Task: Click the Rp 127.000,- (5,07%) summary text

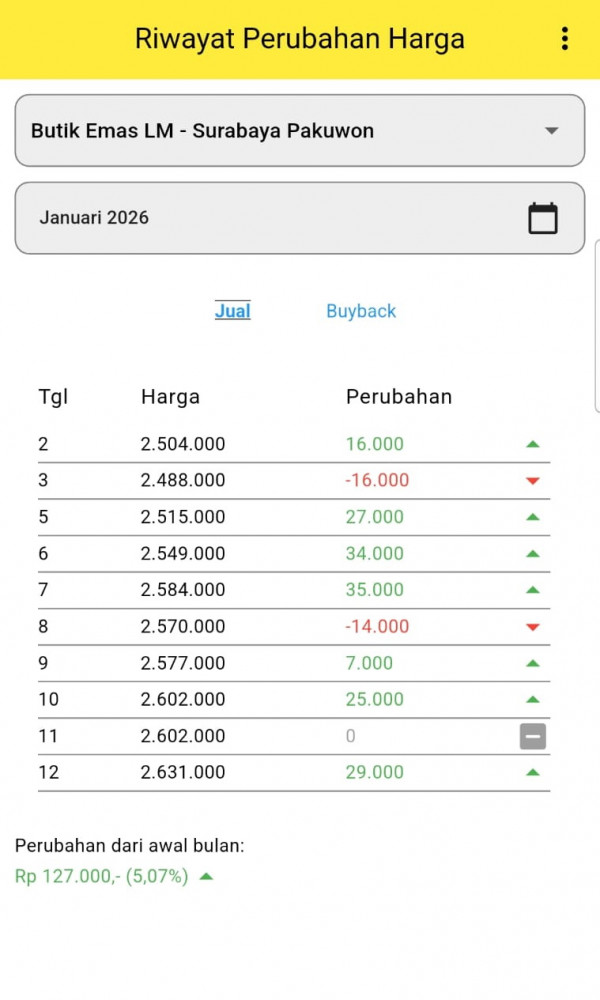Action: [101, 877]
